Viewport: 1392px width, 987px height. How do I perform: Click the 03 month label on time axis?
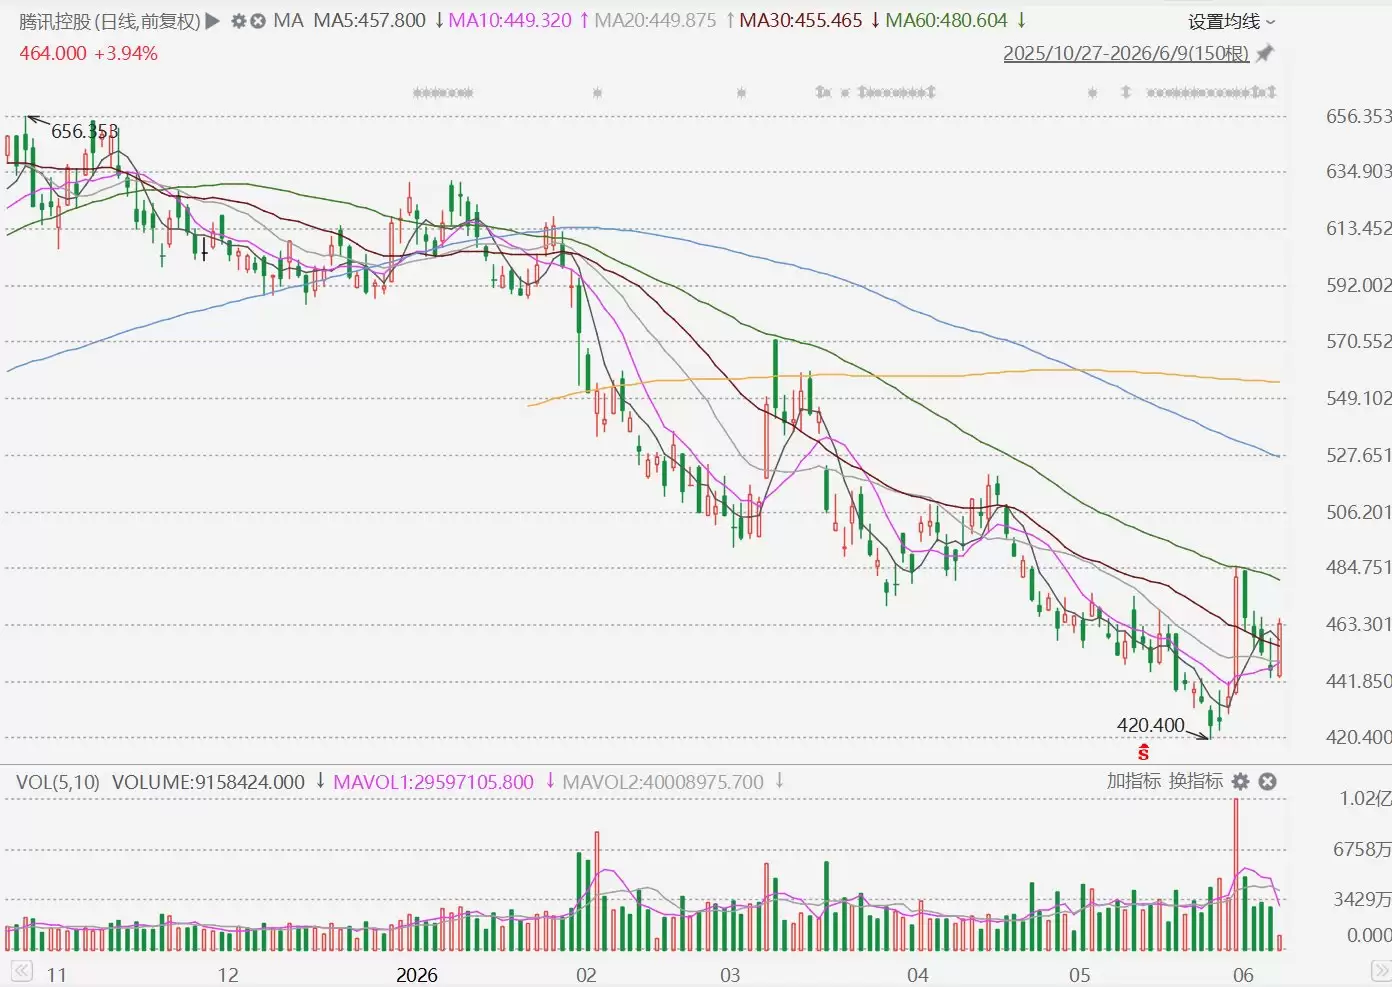click(x=730, y=975)
